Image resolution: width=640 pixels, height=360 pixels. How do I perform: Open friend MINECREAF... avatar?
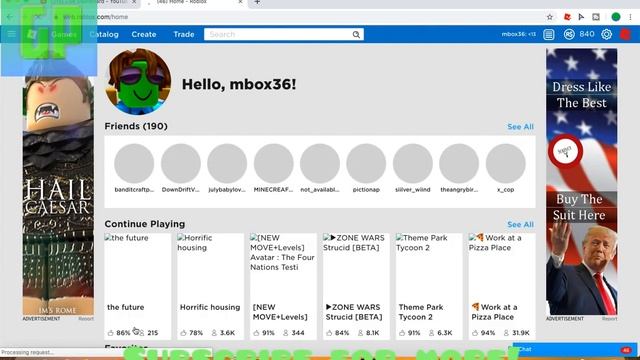[x=273, y=163]
